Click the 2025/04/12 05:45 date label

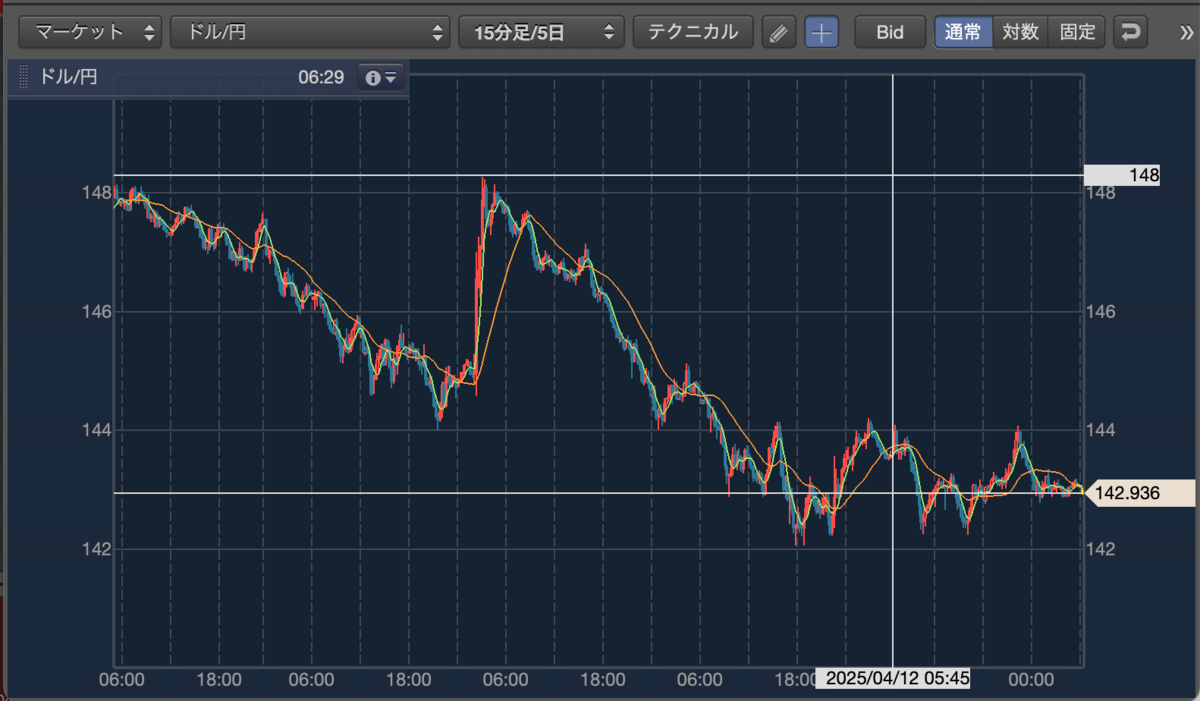[898, 679]
